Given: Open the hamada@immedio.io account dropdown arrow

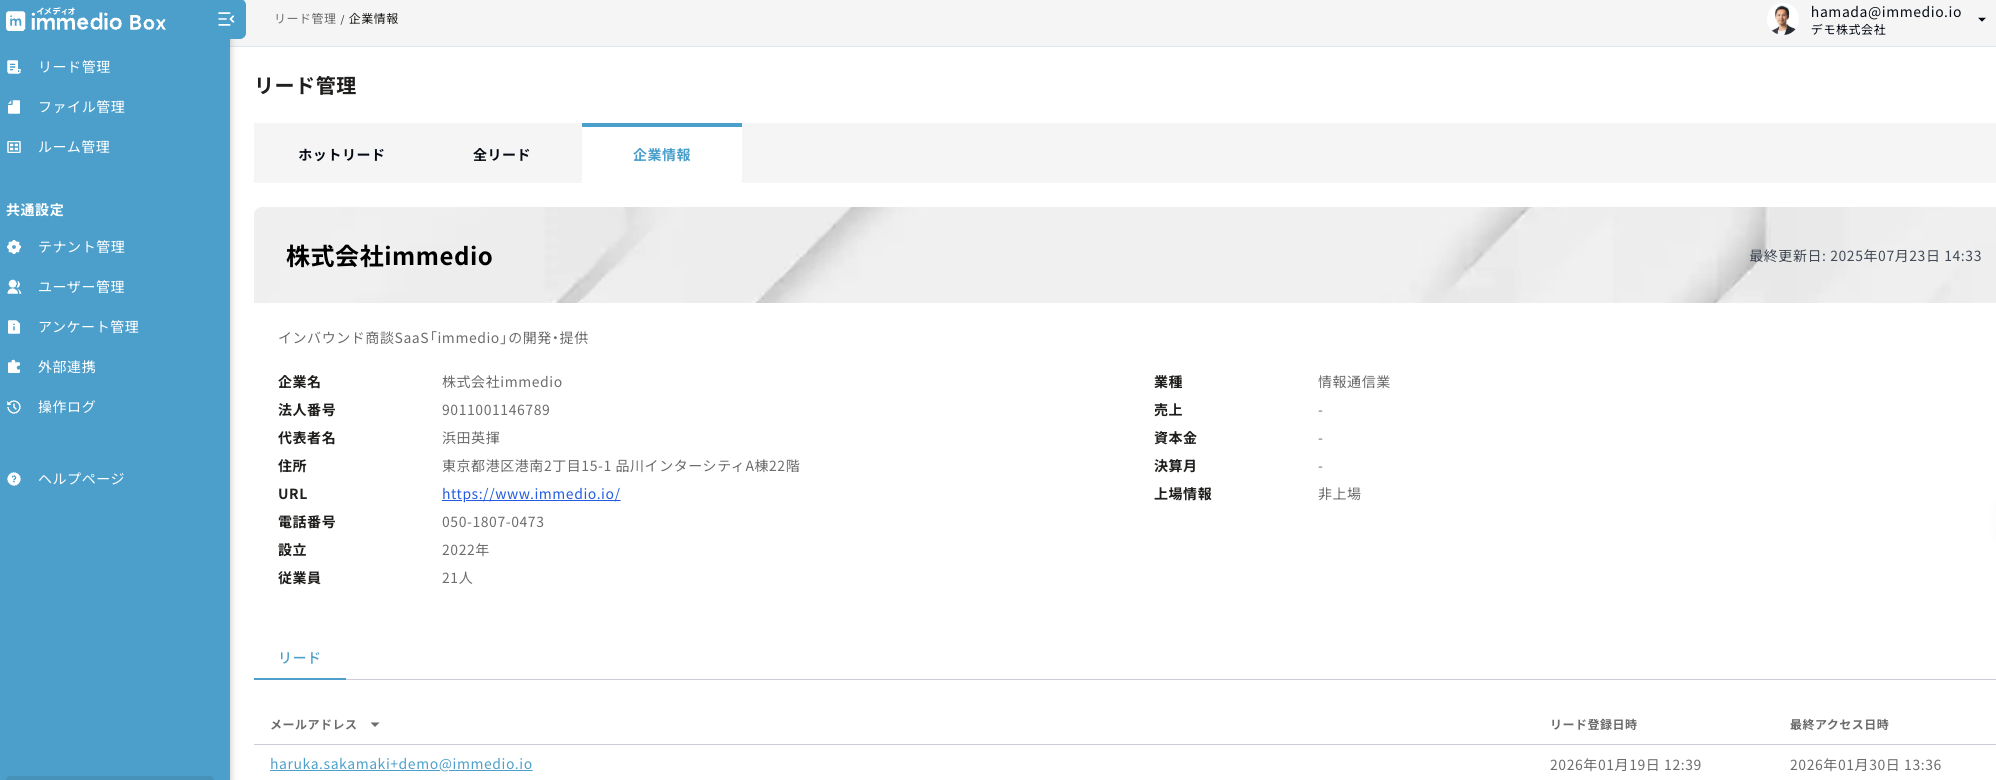Looking at the screenshot, I should coord(1981,20).
